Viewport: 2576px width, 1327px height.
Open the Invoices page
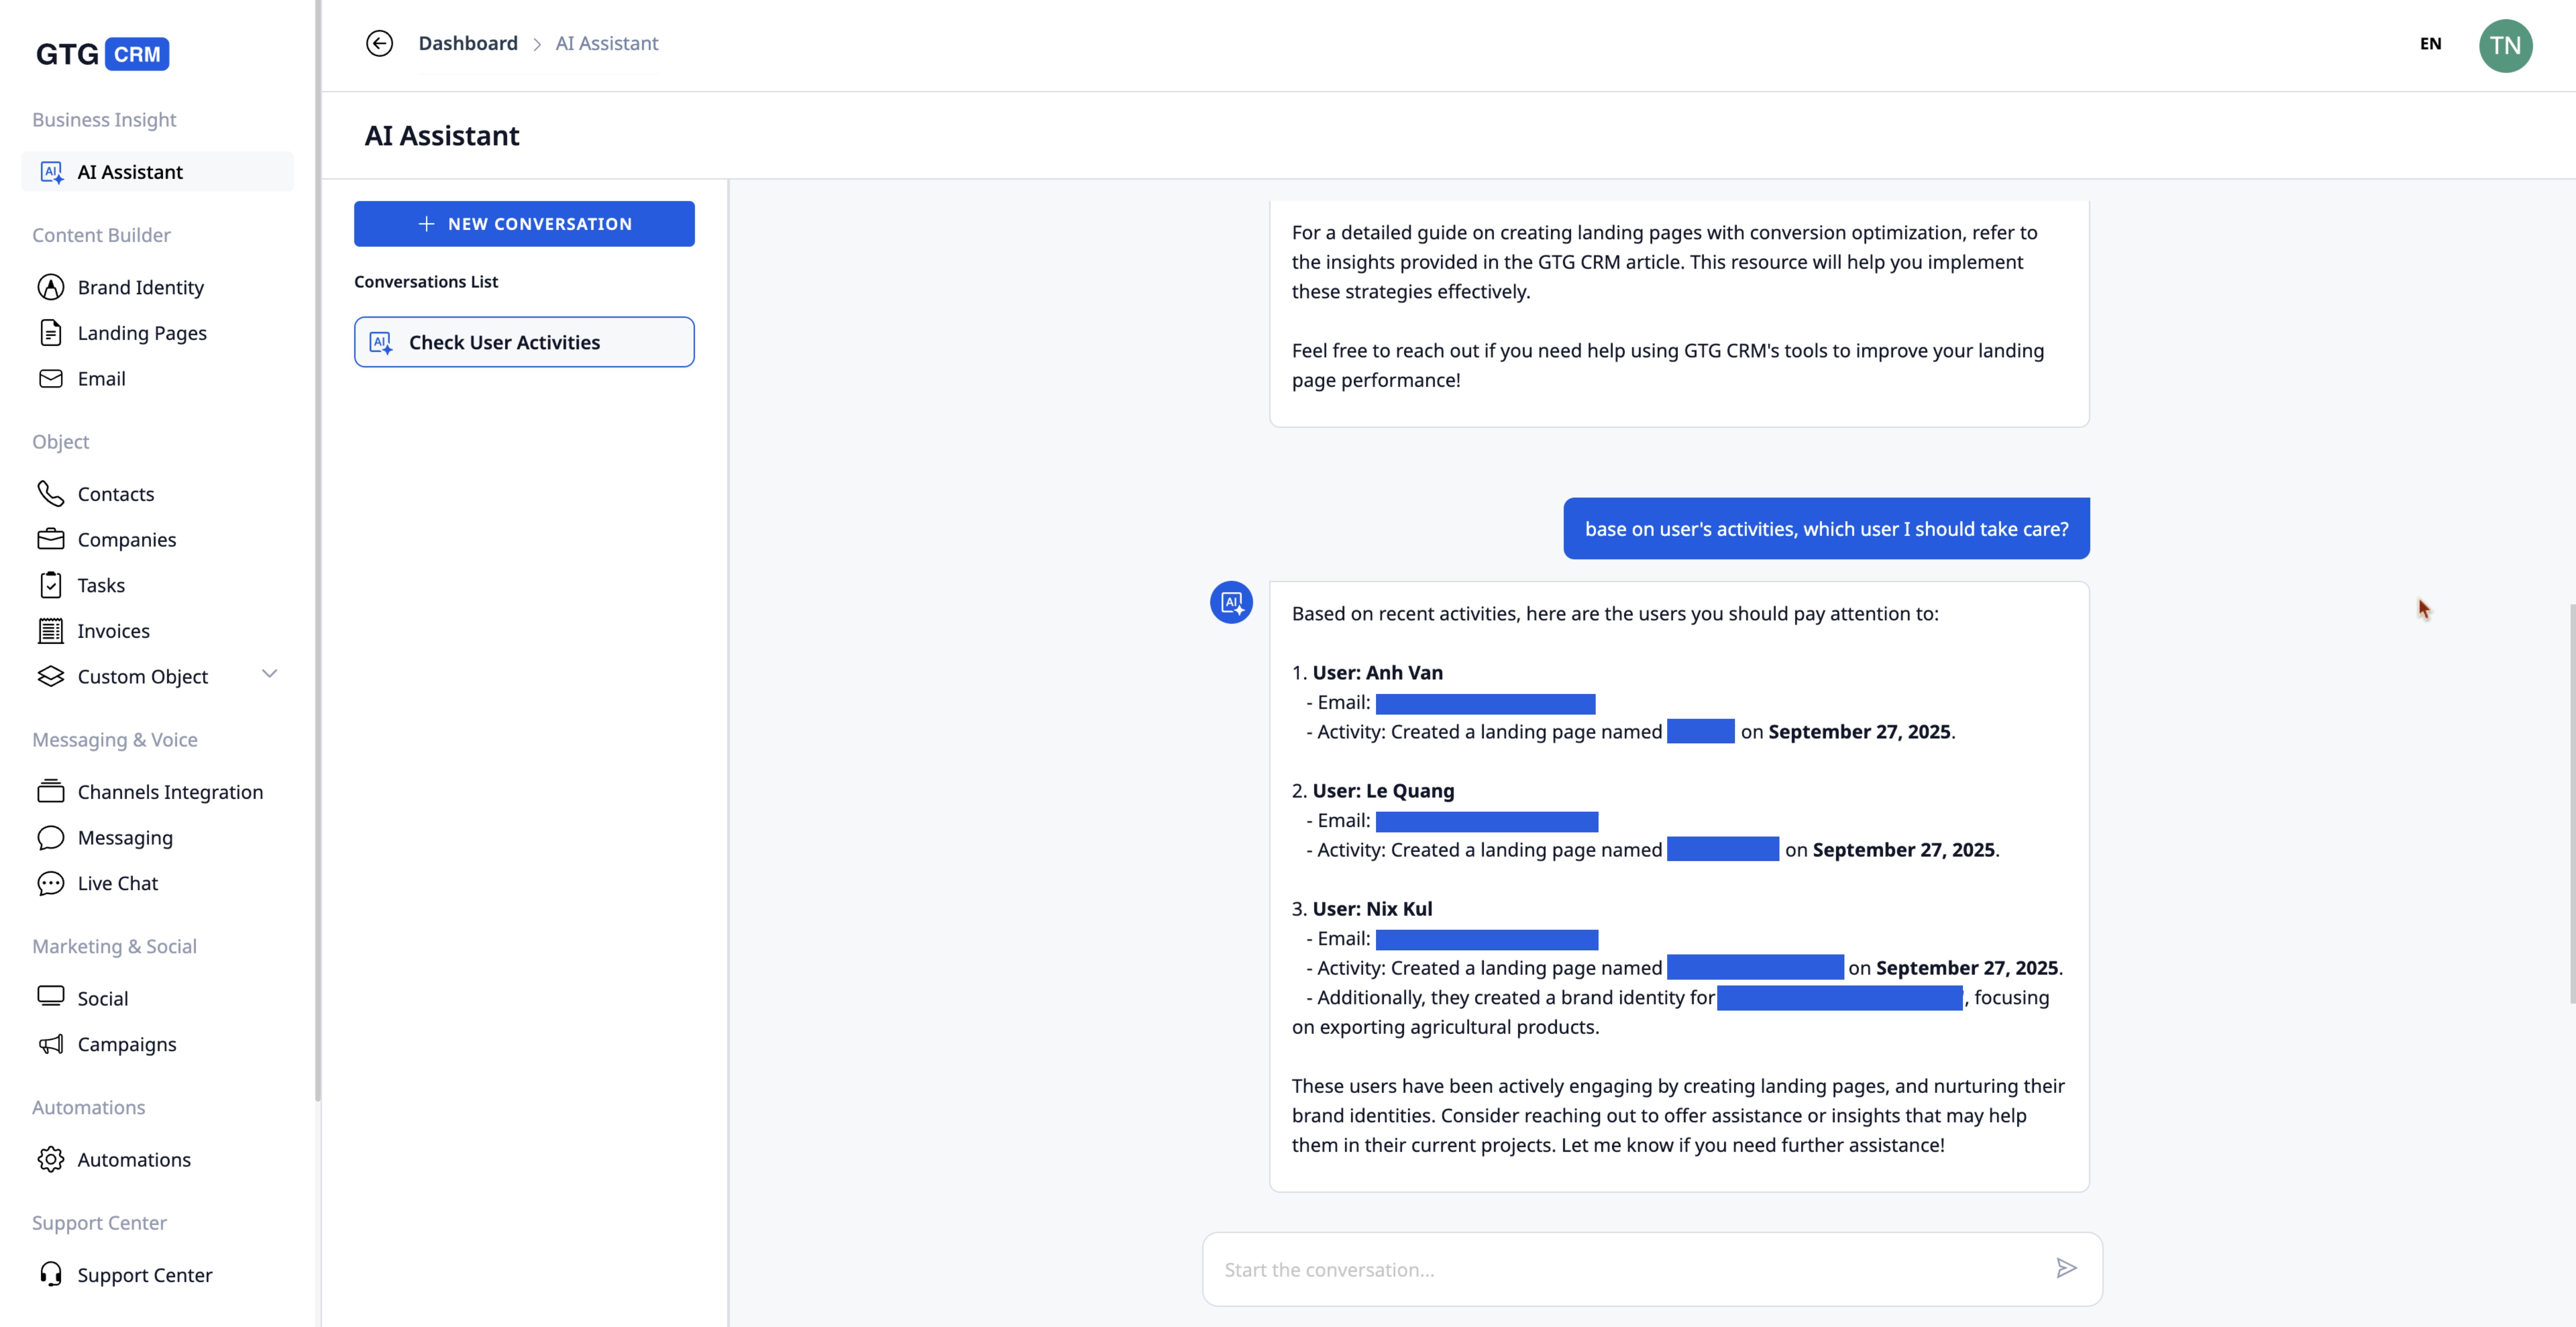point(113,631)
